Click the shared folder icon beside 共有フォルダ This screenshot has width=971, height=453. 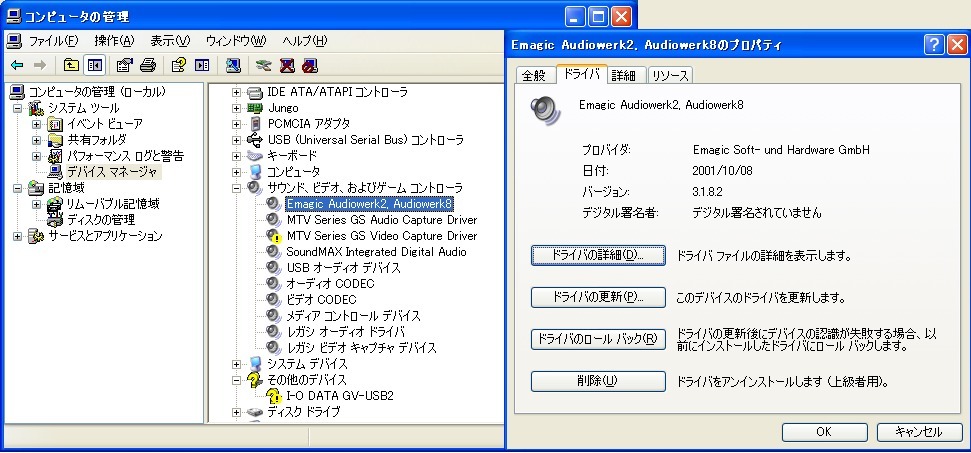[x=55, y=140]
